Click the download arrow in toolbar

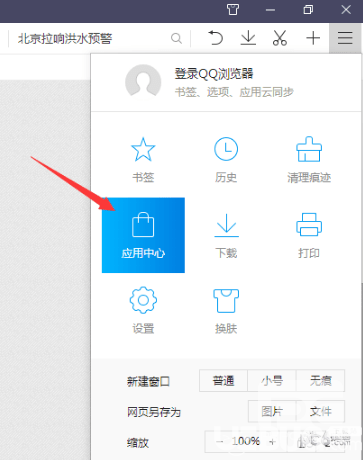click(x=248, y=38)
